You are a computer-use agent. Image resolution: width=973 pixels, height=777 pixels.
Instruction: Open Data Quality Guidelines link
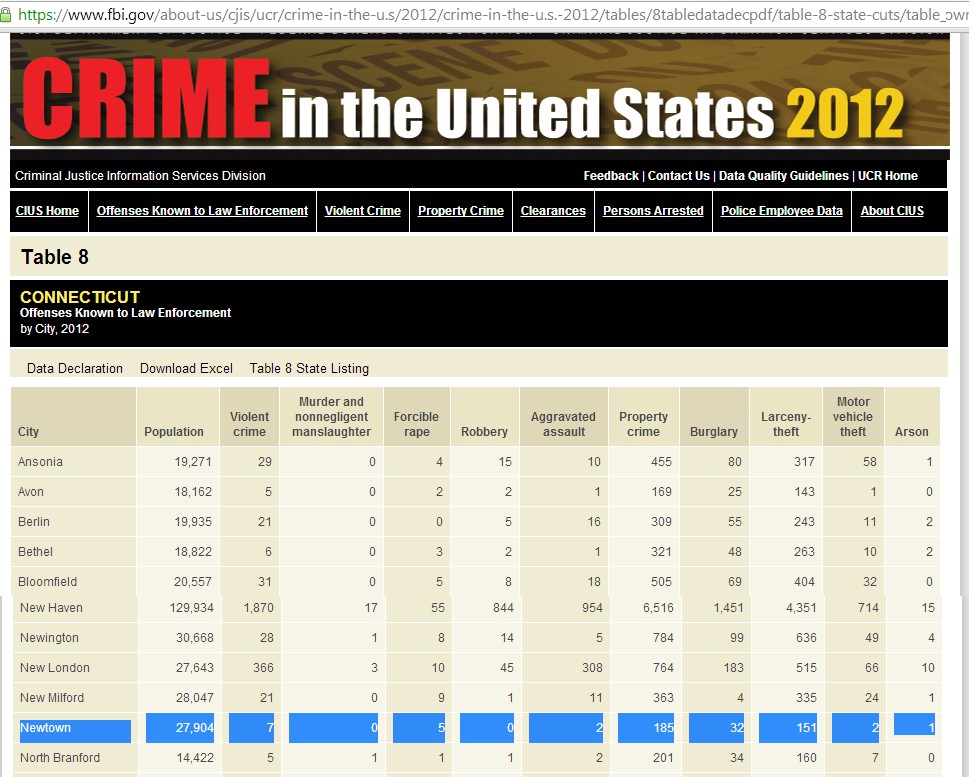[783, 176]
